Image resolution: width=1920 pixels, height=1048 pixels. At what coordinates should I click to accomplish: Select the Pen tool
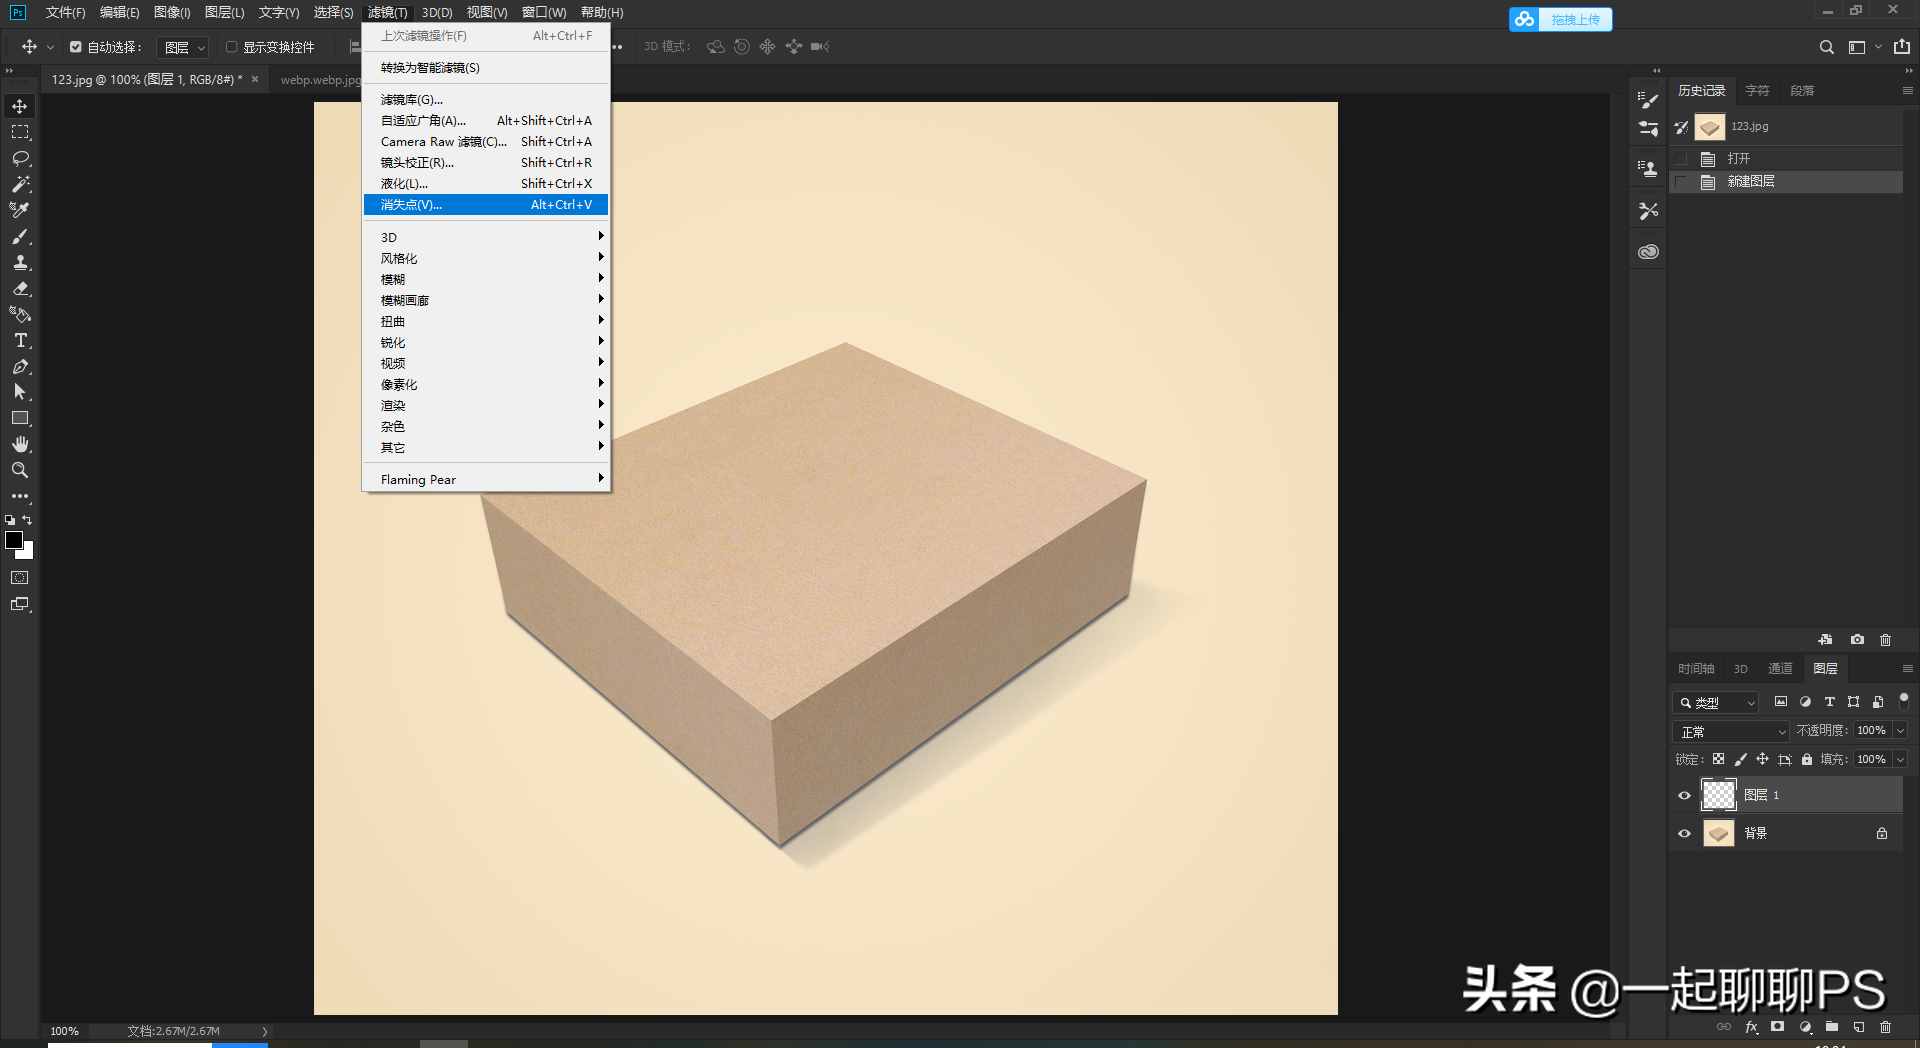20,367
